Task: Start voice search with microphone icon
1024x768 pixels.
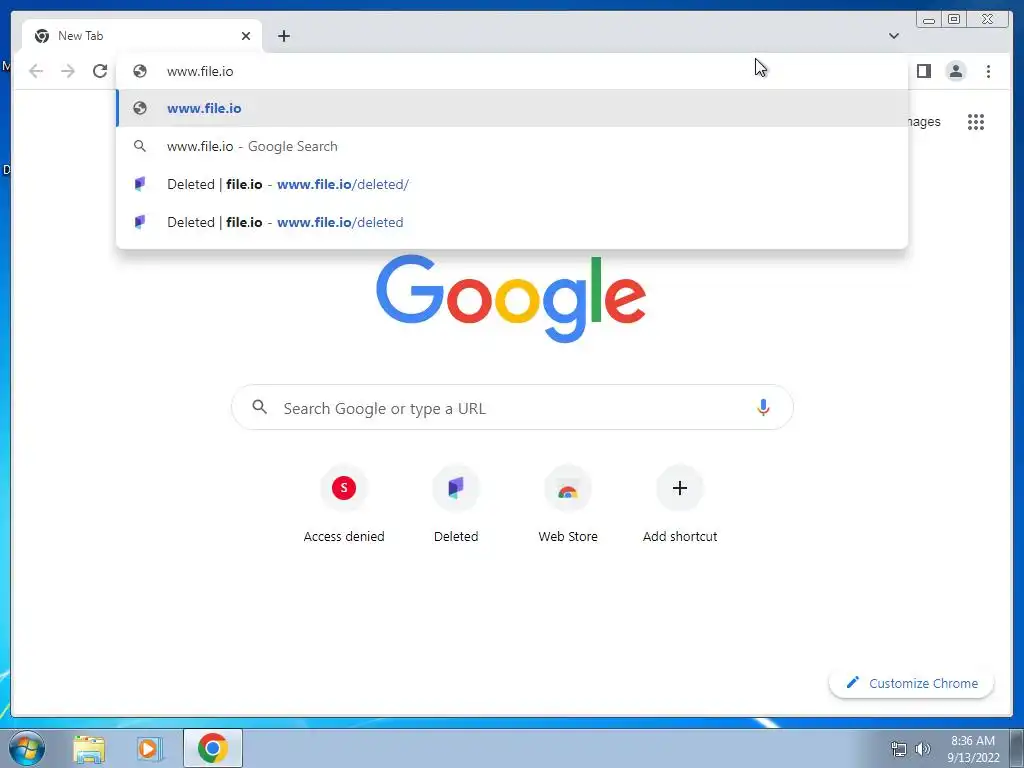Action: tap(763, 408)
